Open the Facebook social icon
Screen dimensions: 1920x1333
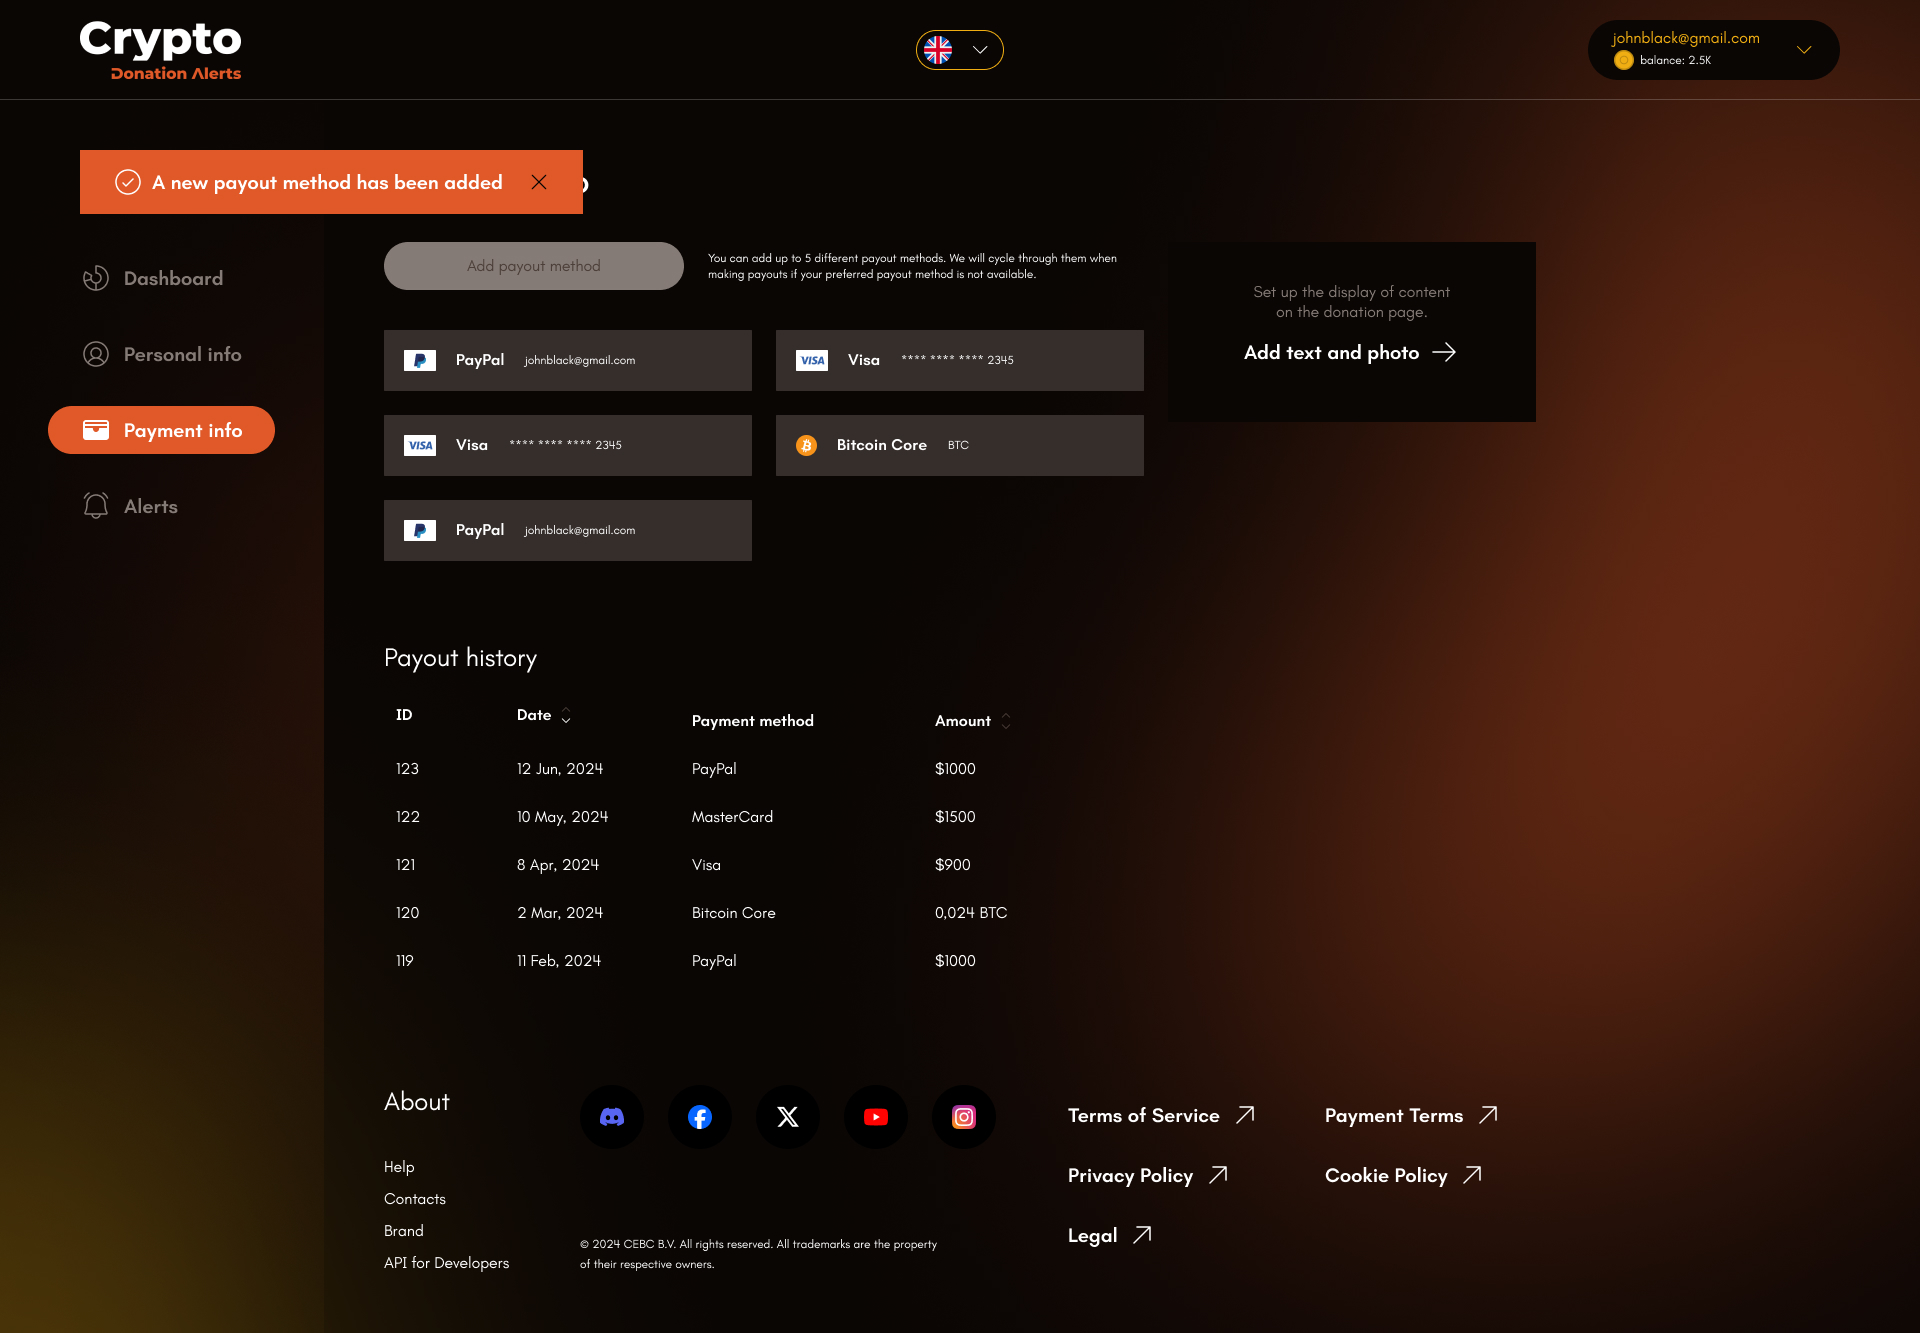[700, 1117]
